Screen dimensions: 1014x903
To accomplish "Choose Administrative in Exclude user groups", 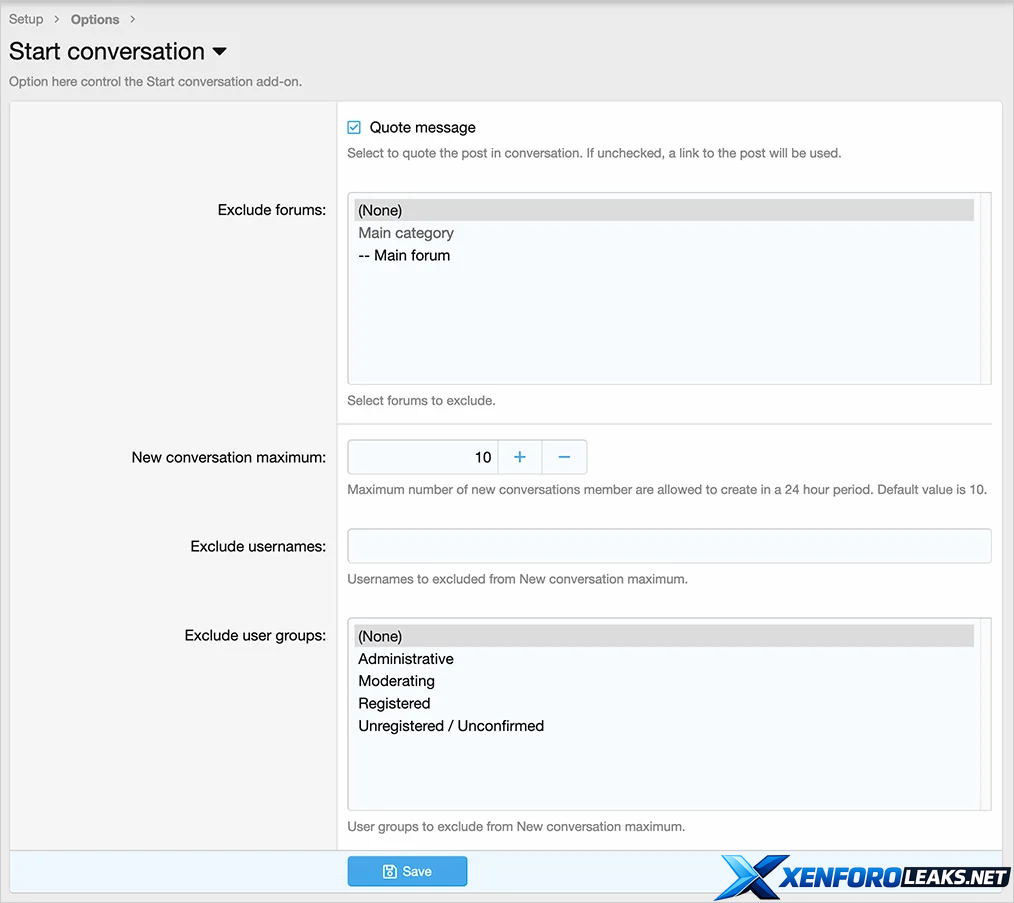I will [406, 659].
